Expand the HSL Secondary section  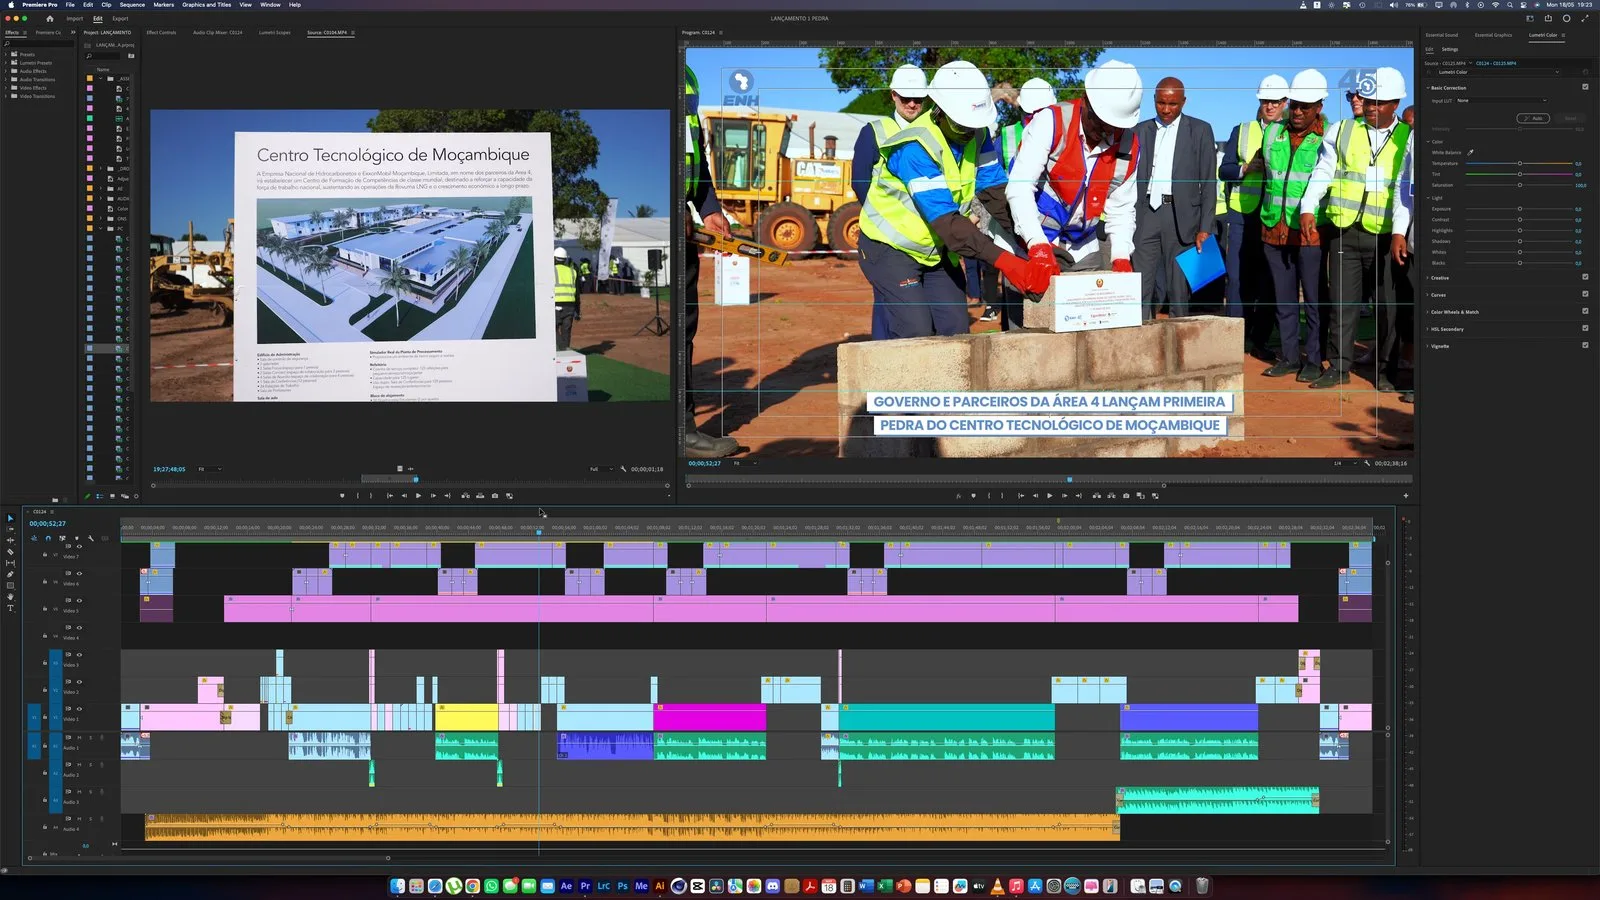1428,329
